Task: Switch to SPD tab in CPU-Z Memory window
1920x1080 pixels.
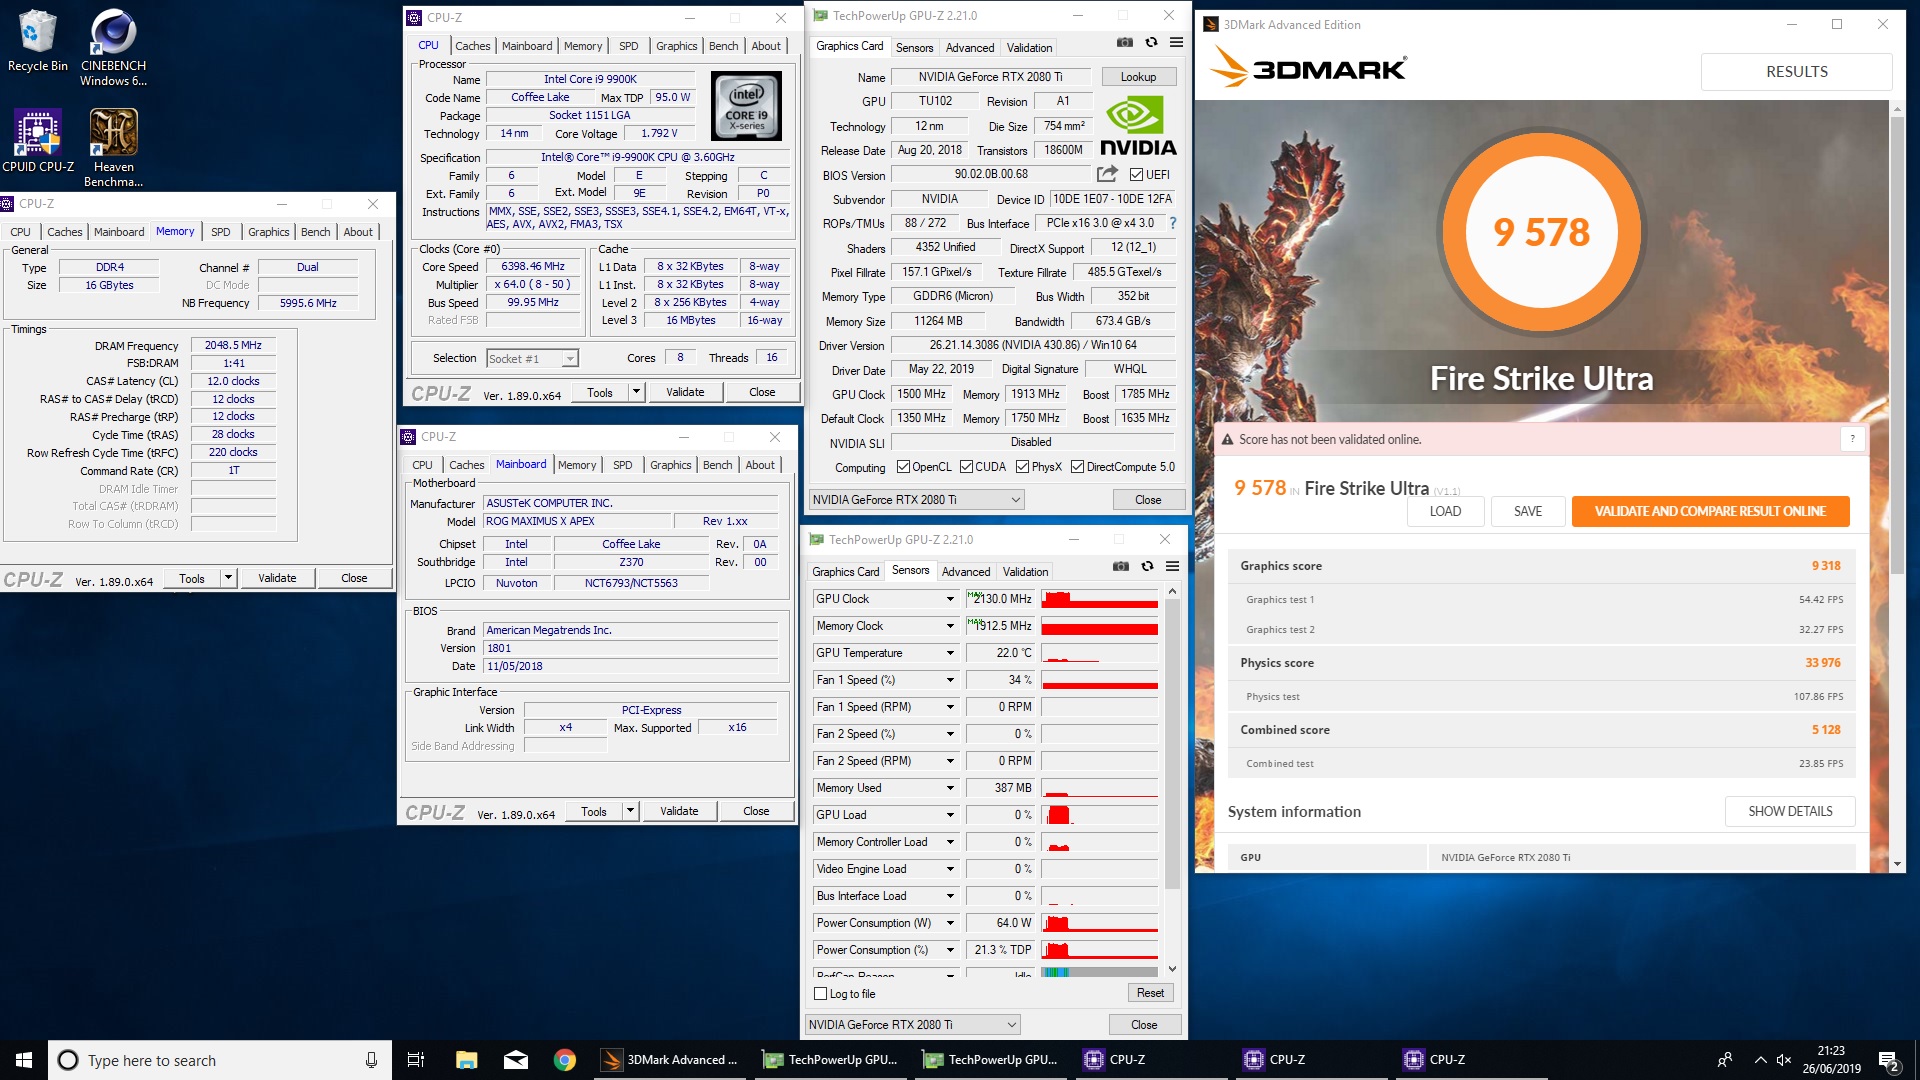Action: tap(220, 232)
